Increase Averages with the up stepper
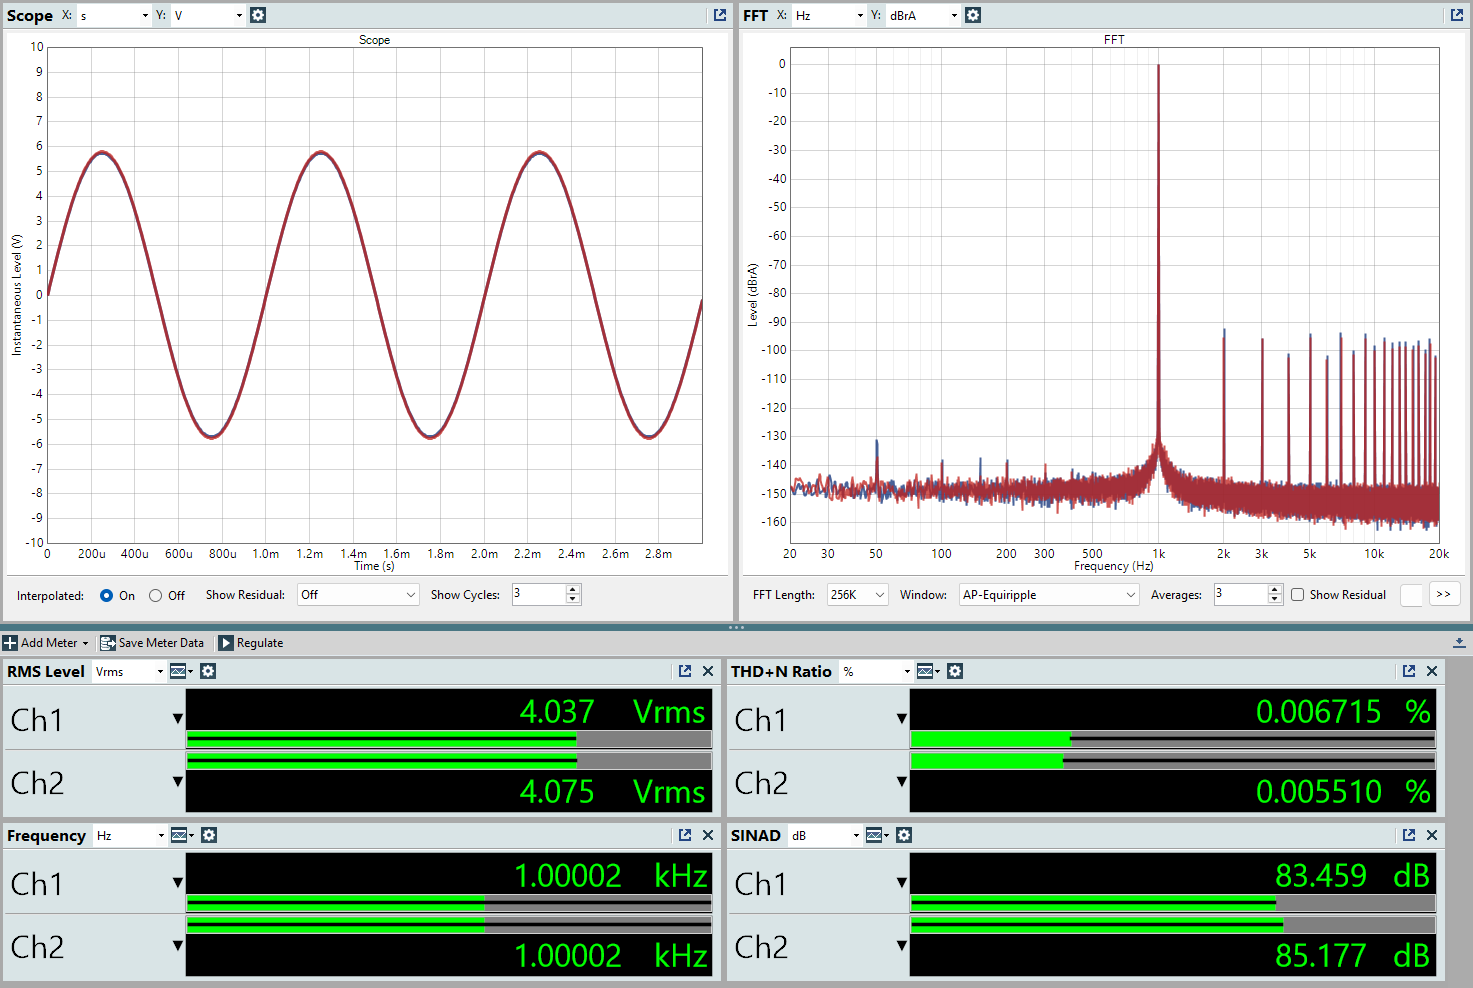Viewport: 1473px width, 988px height. coord(1274,590)
